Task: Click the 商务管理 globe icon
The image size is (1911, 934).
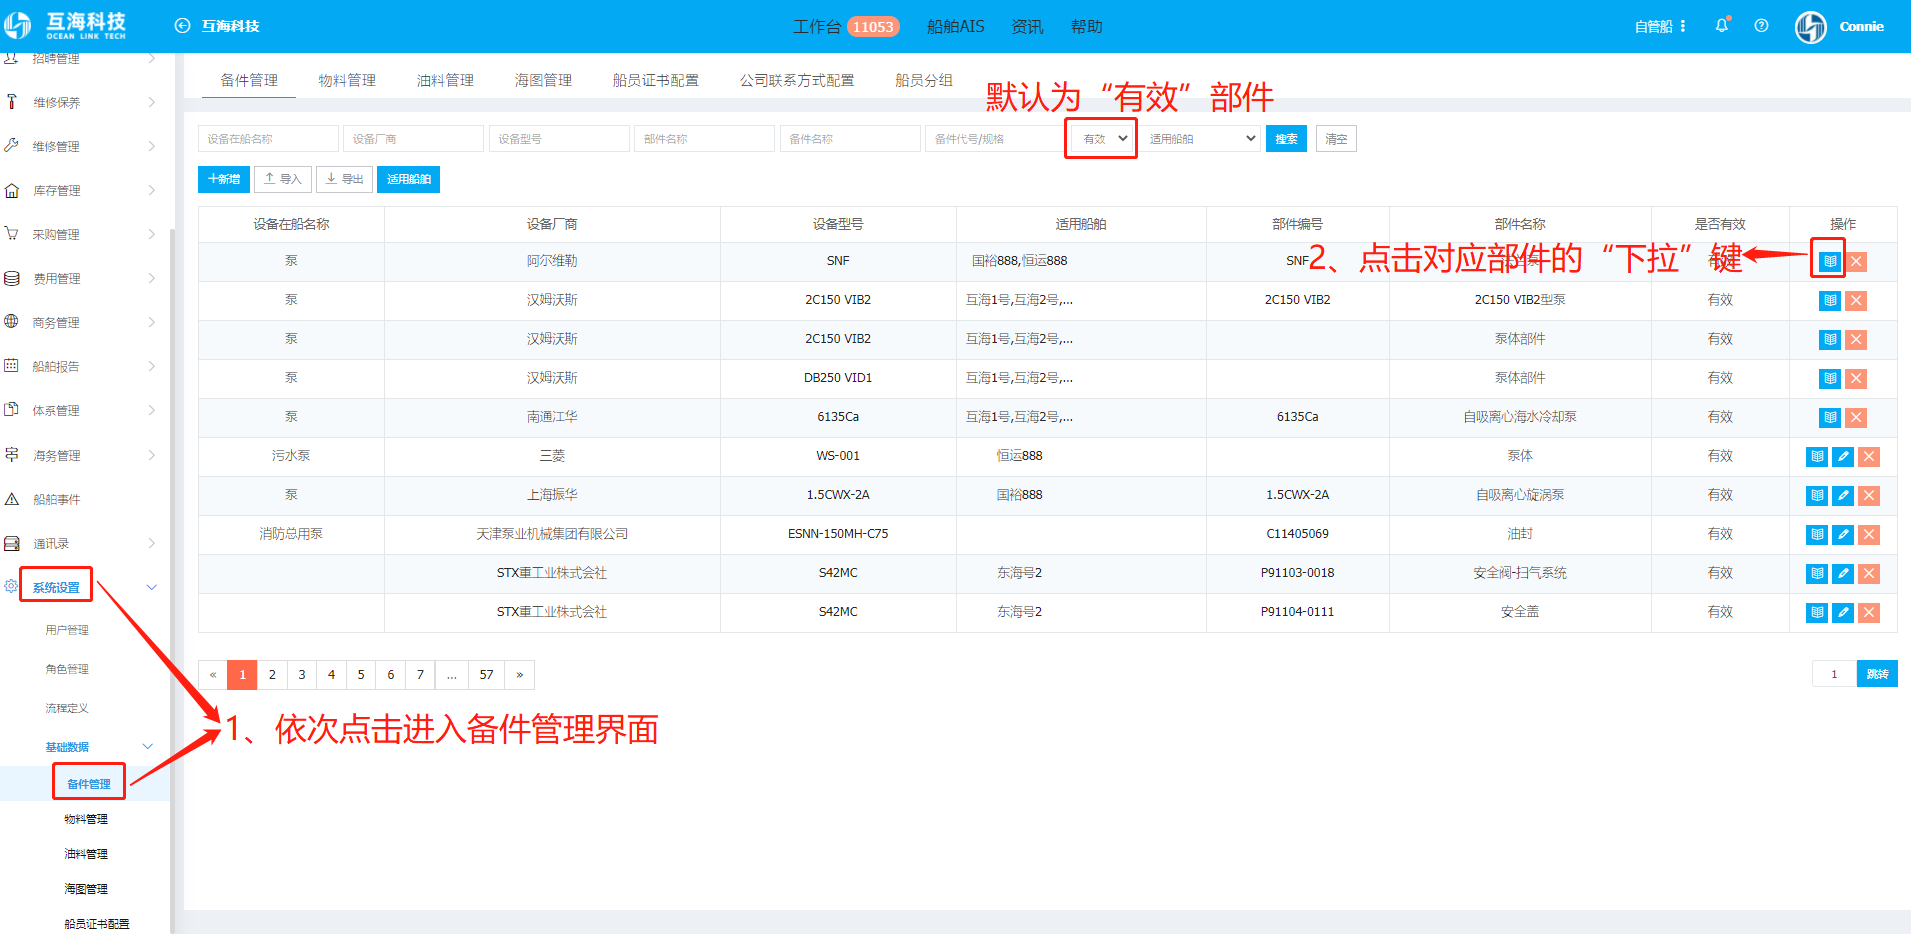Action: click(x=12, y=322)
